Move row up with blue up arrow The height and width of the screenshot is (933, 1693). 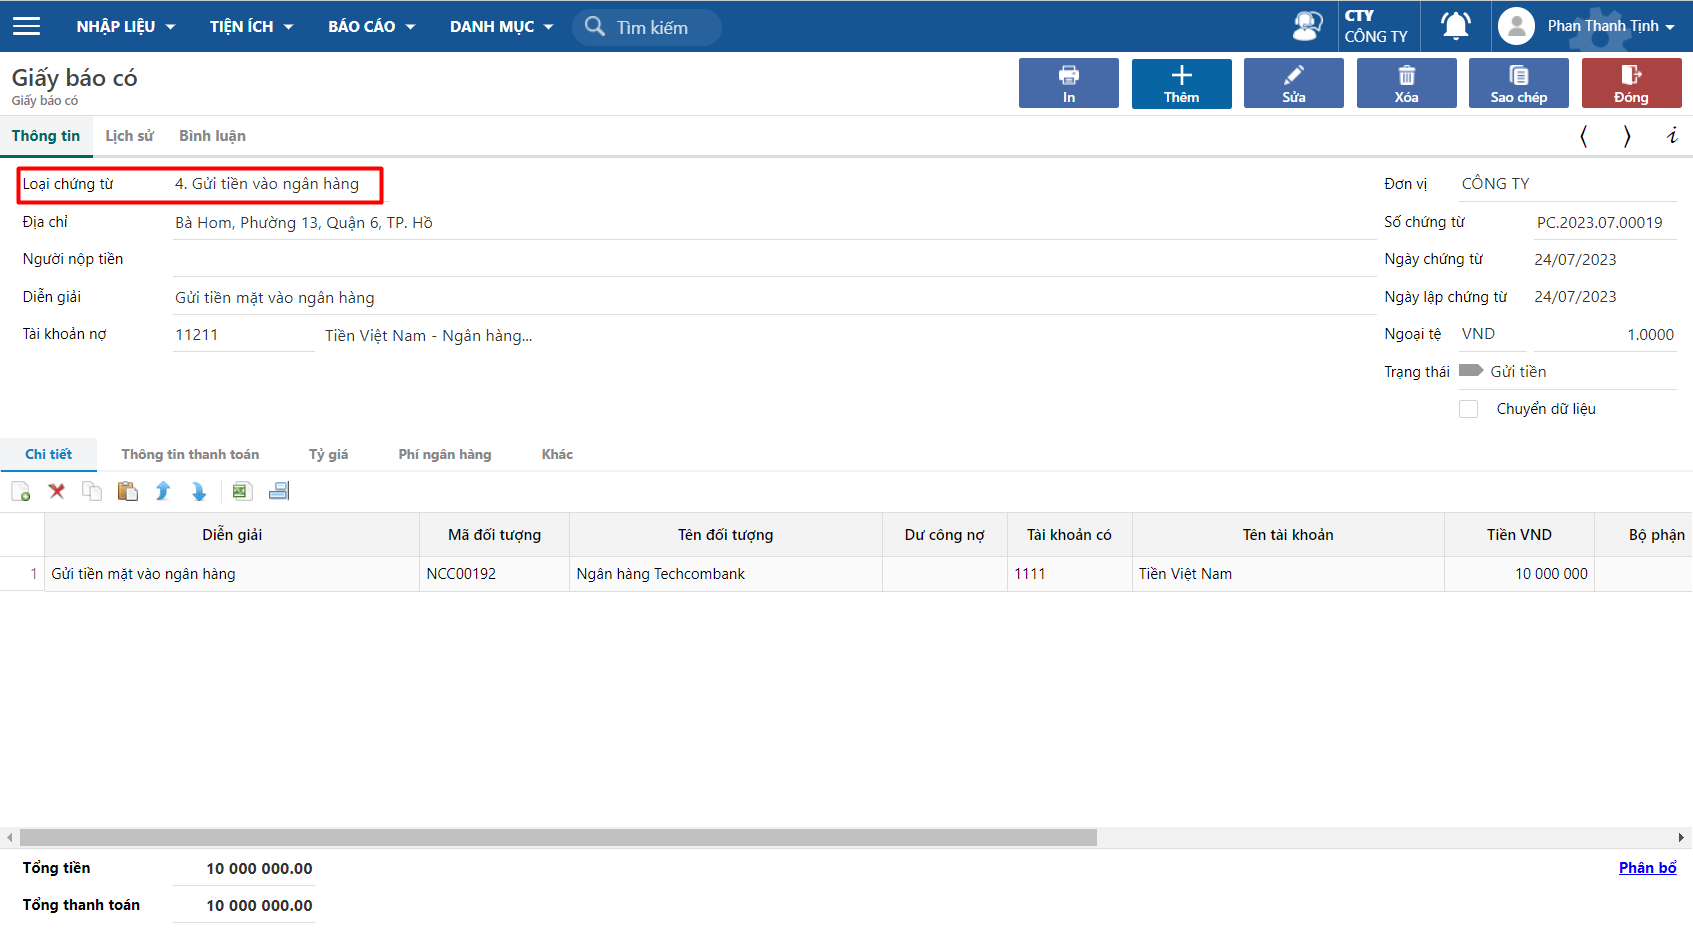[x=163, y=491]
